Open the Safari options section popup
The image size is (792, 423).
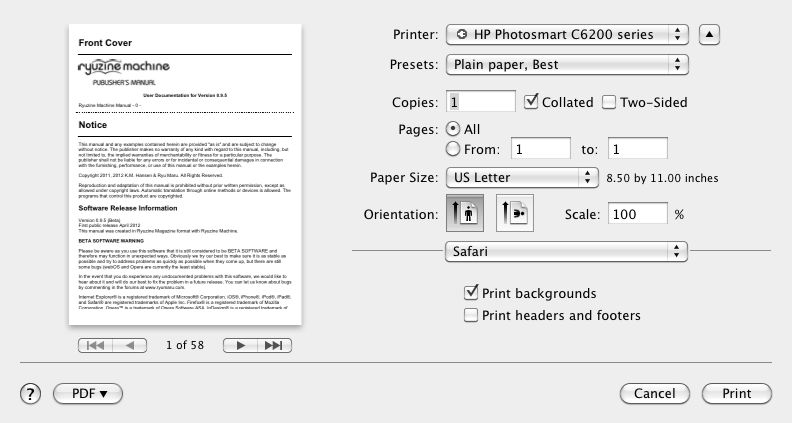(x=567, y=251)
